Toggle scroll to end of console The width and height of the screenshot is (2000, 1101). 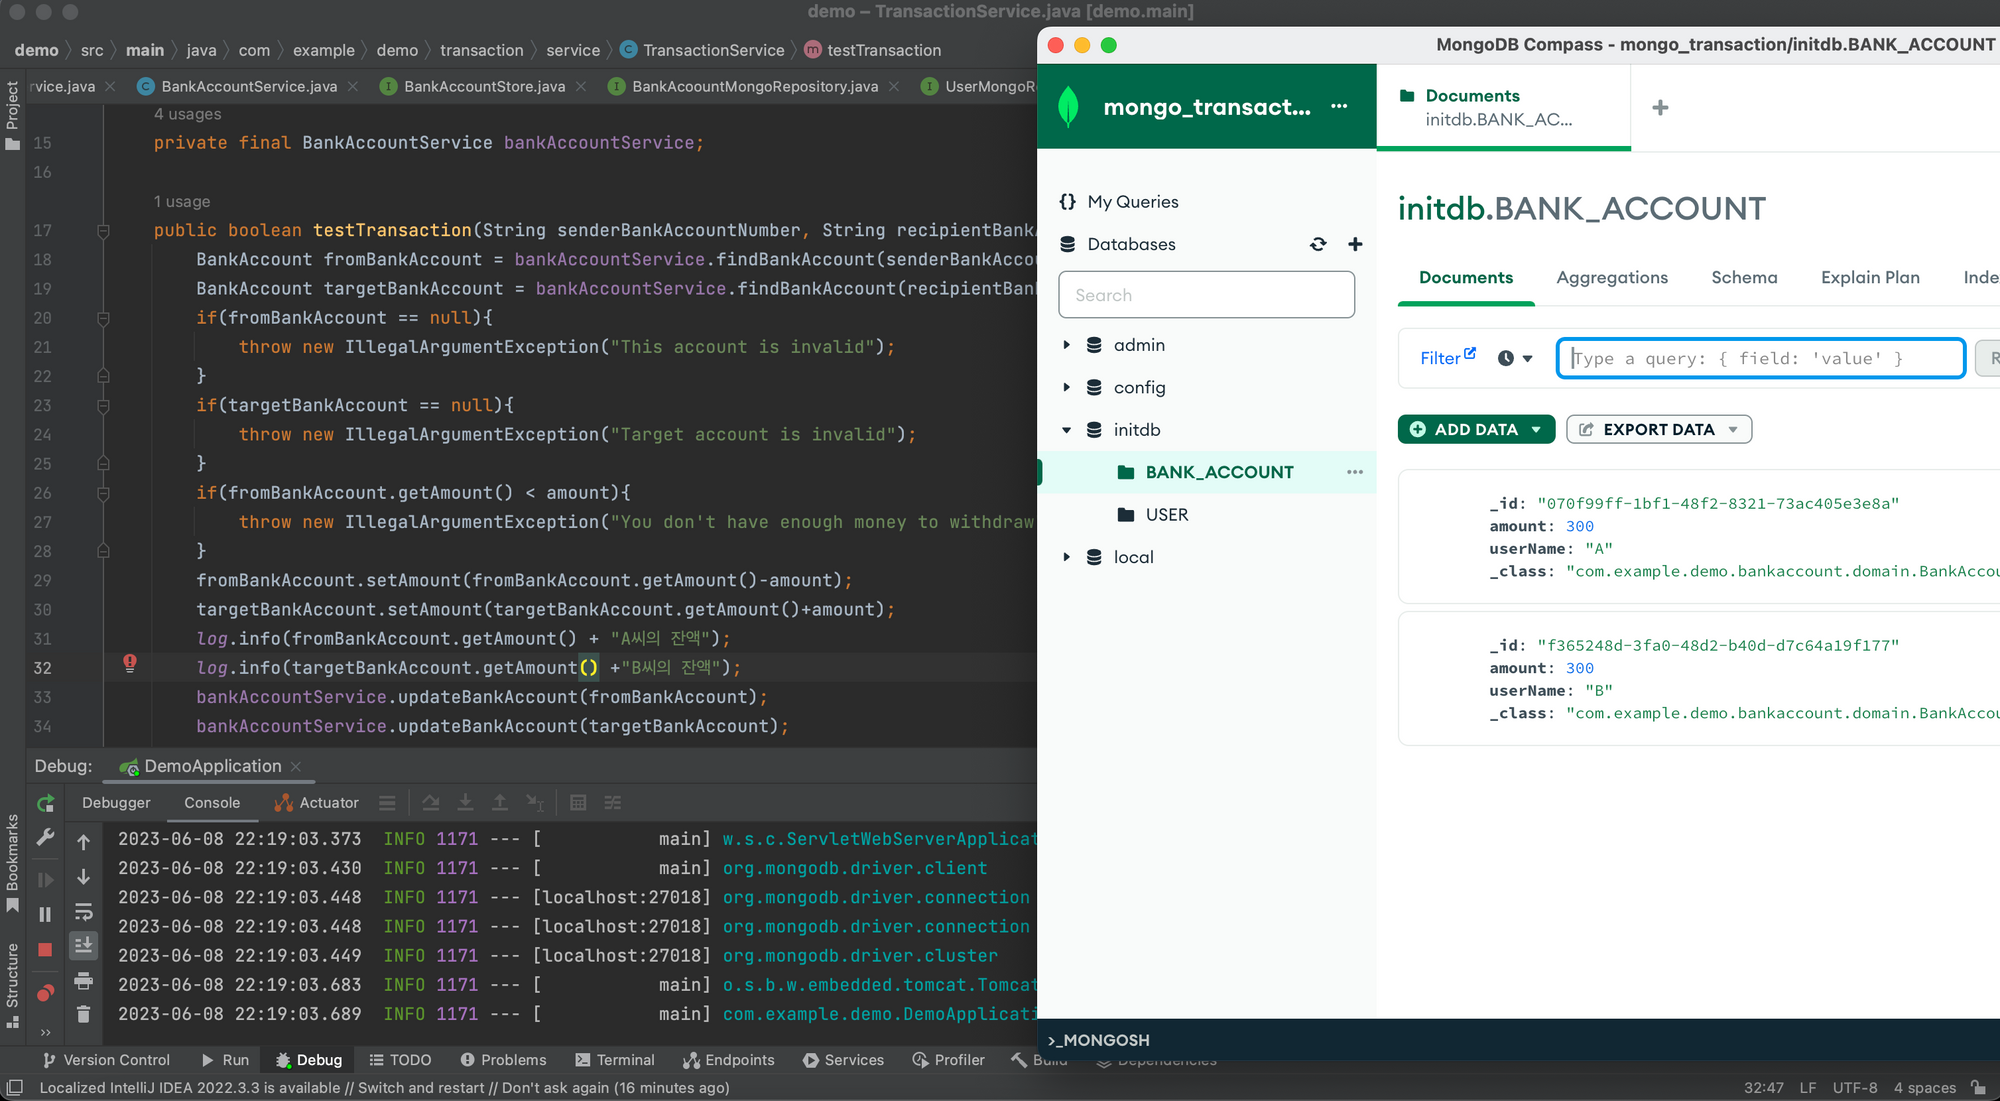(x=84, y=945)
